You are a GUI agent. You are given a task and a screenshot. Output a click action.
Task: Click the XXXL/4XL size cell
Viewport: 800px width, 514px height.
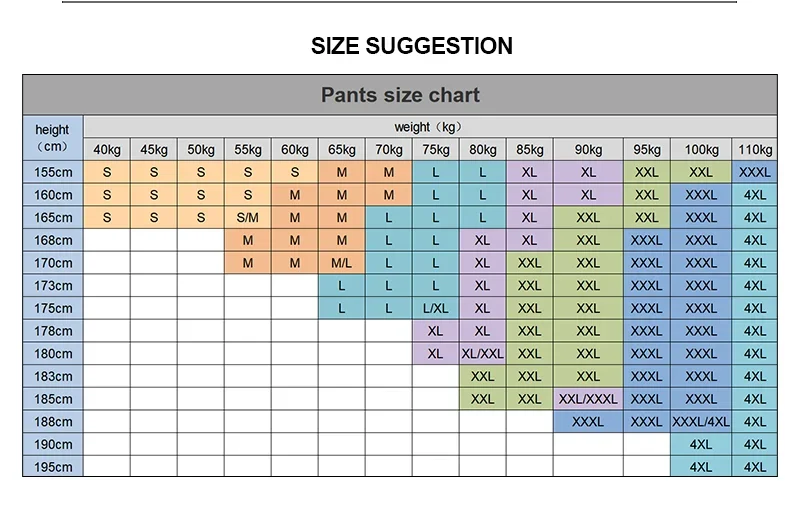coord(701,421)
